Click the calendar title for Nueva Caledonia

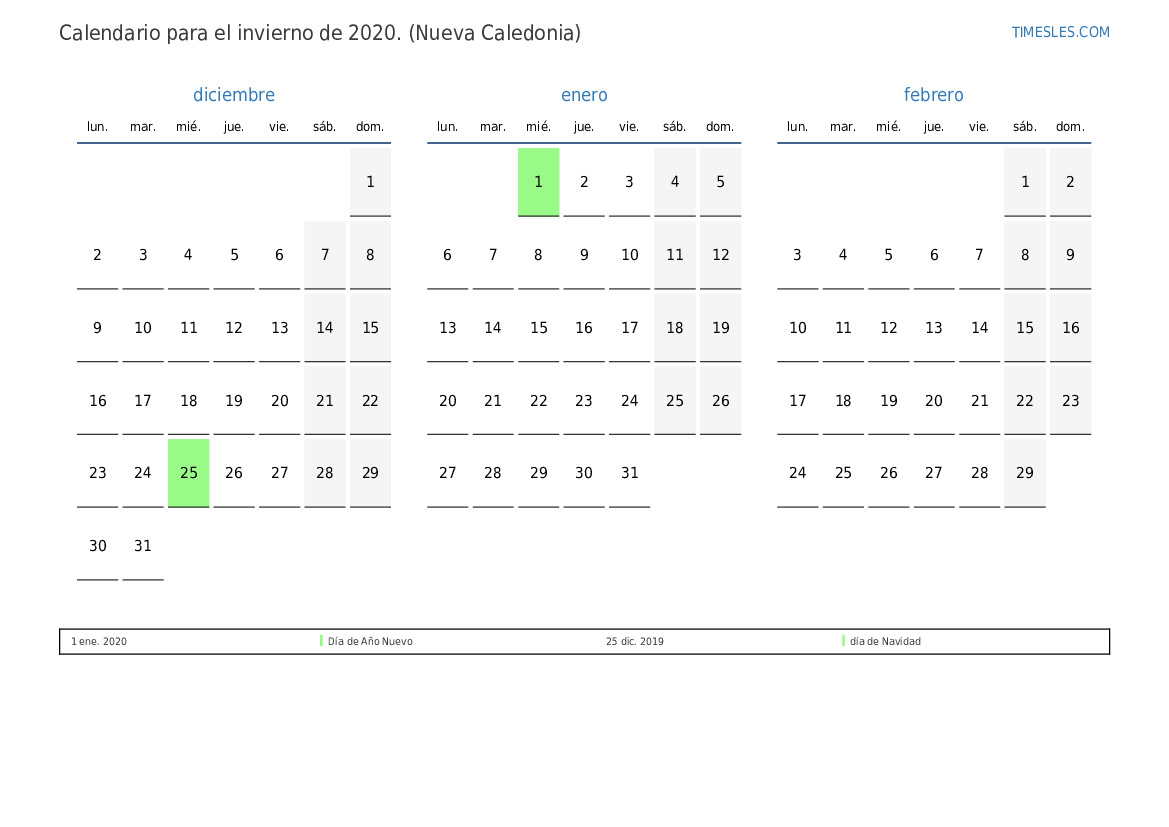click(320, 33)
